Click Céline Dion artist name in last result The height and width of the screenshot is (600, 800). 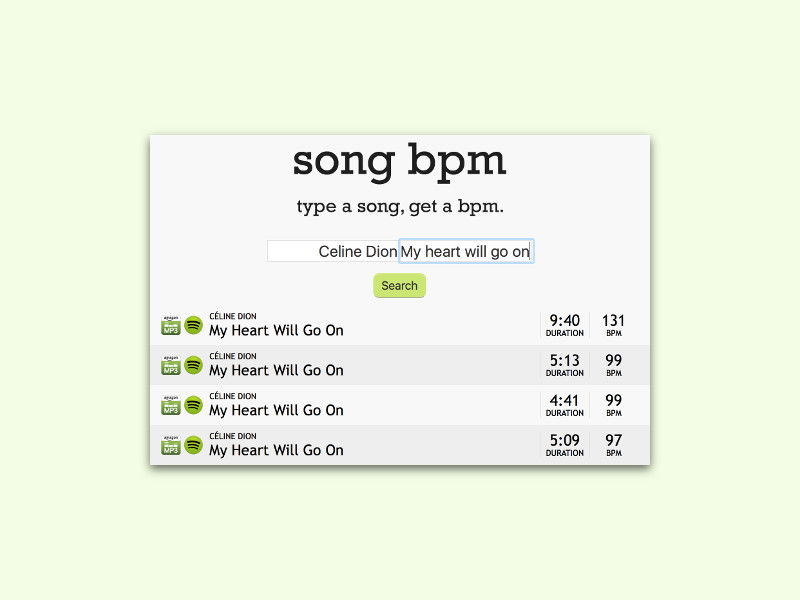233,436
